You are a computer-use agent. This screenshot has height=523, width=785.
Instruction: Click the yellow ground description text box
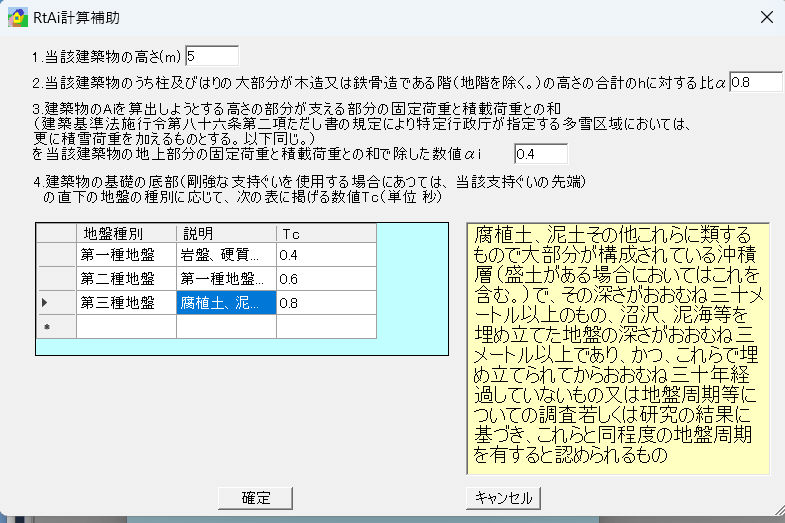pos(616,347)
